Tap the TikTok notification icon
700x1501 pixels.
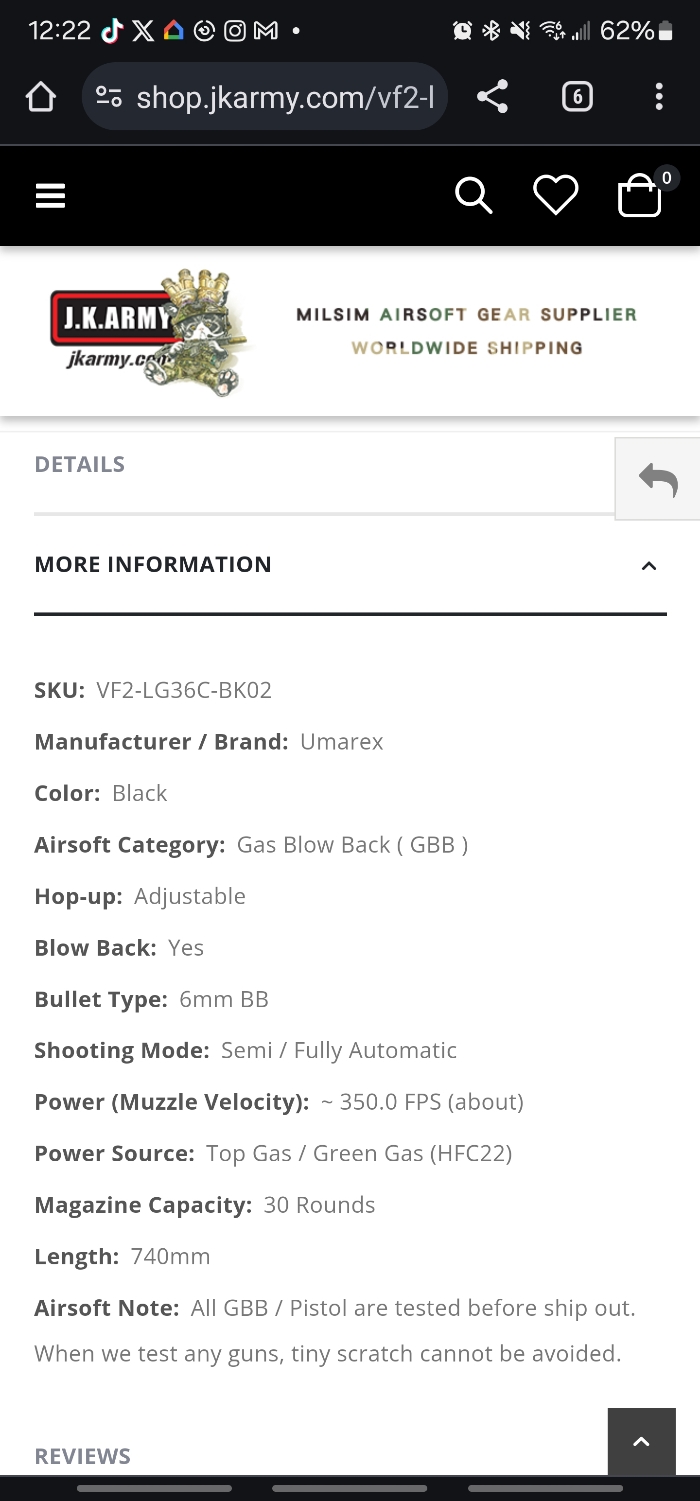coord(112,31)
